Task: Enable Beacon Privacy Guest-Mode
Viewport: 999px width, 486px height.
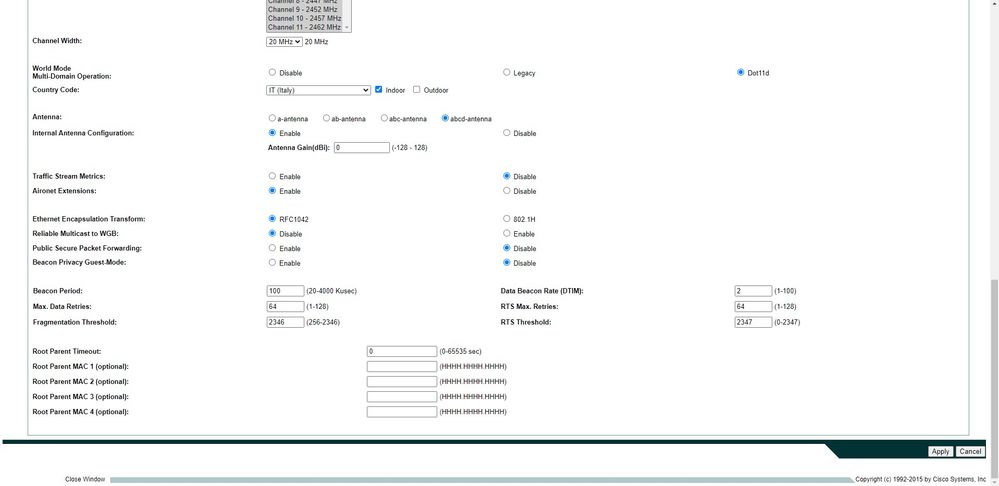Action: [272, 262]
